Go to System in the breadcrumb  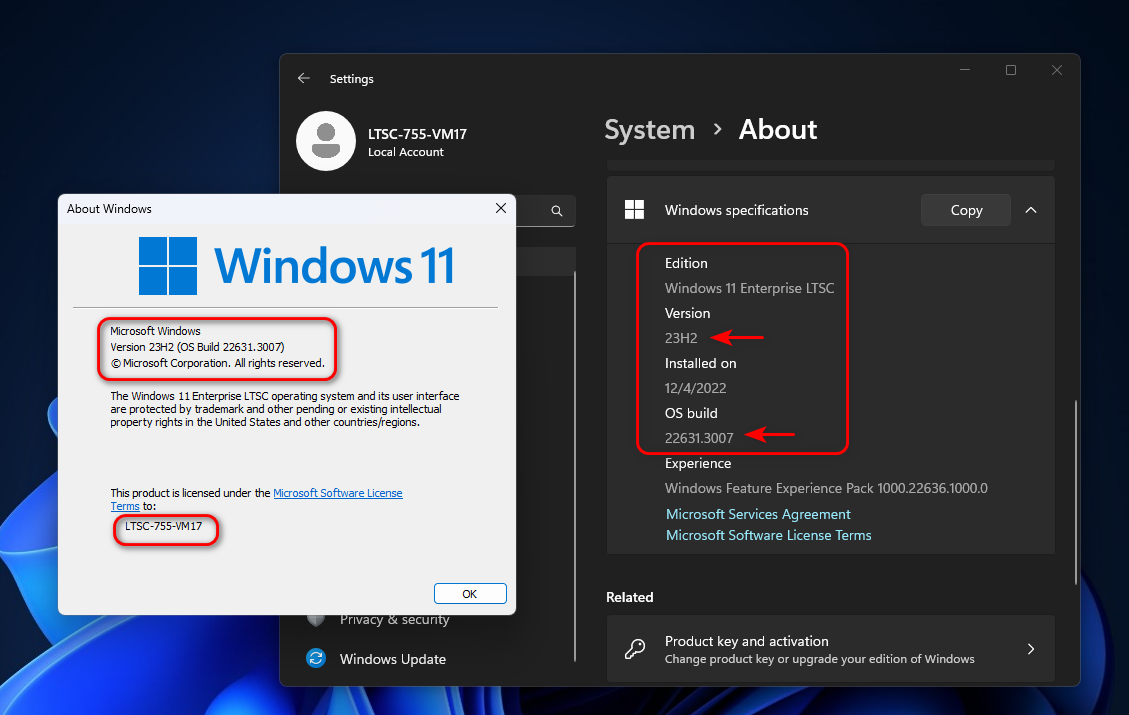(x=649, y=130)
